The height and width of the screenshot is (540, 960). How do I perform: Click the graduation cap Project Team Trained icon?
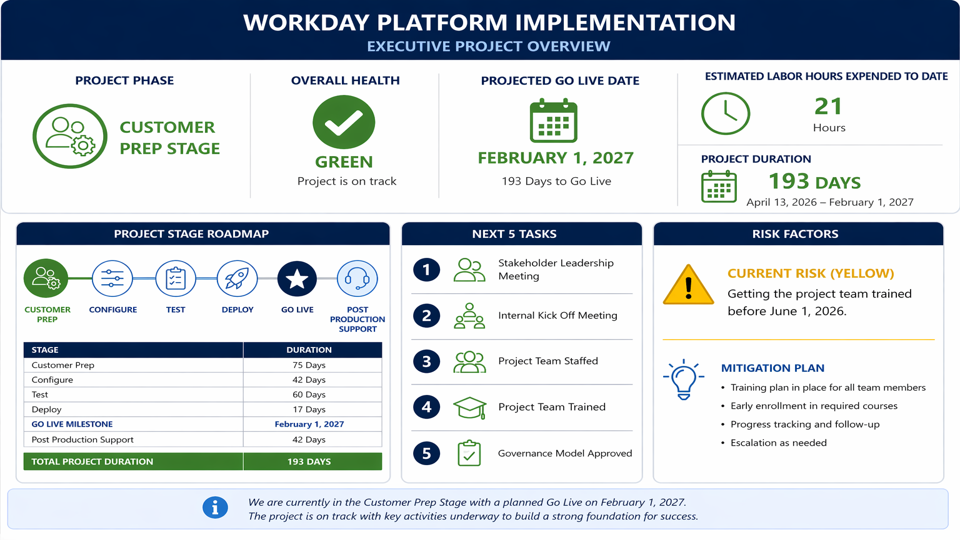(470, 408)
